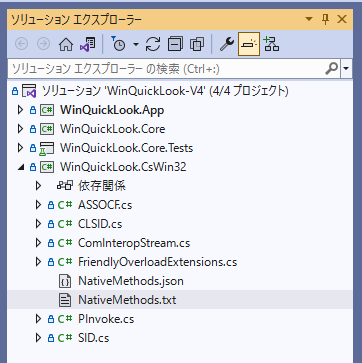Click the C# icon of WinQuickLook.App

[47, 110]
